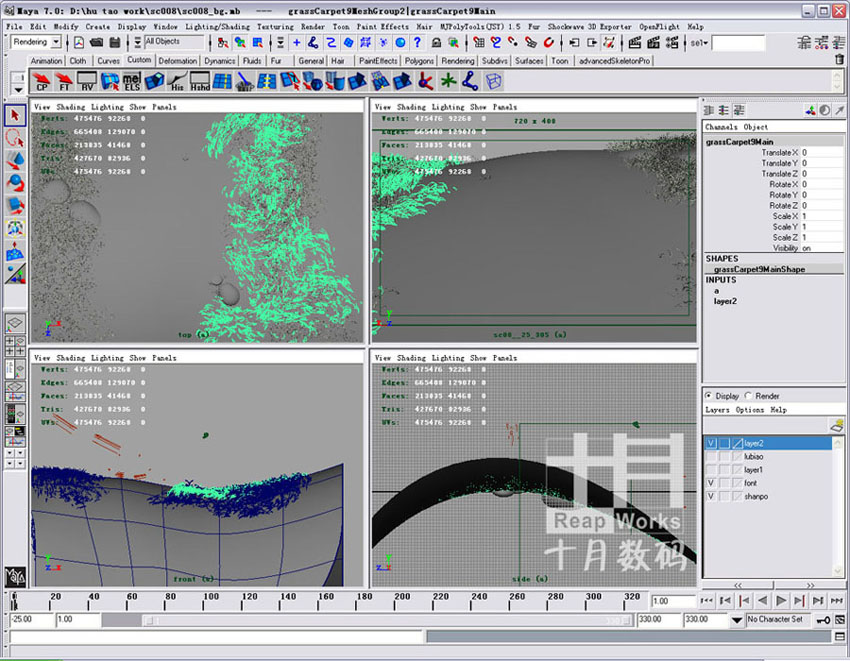Open the character set dropdown arrow
Screen dimensions: 850x661
pyautogui.click(x=737, y=619)
